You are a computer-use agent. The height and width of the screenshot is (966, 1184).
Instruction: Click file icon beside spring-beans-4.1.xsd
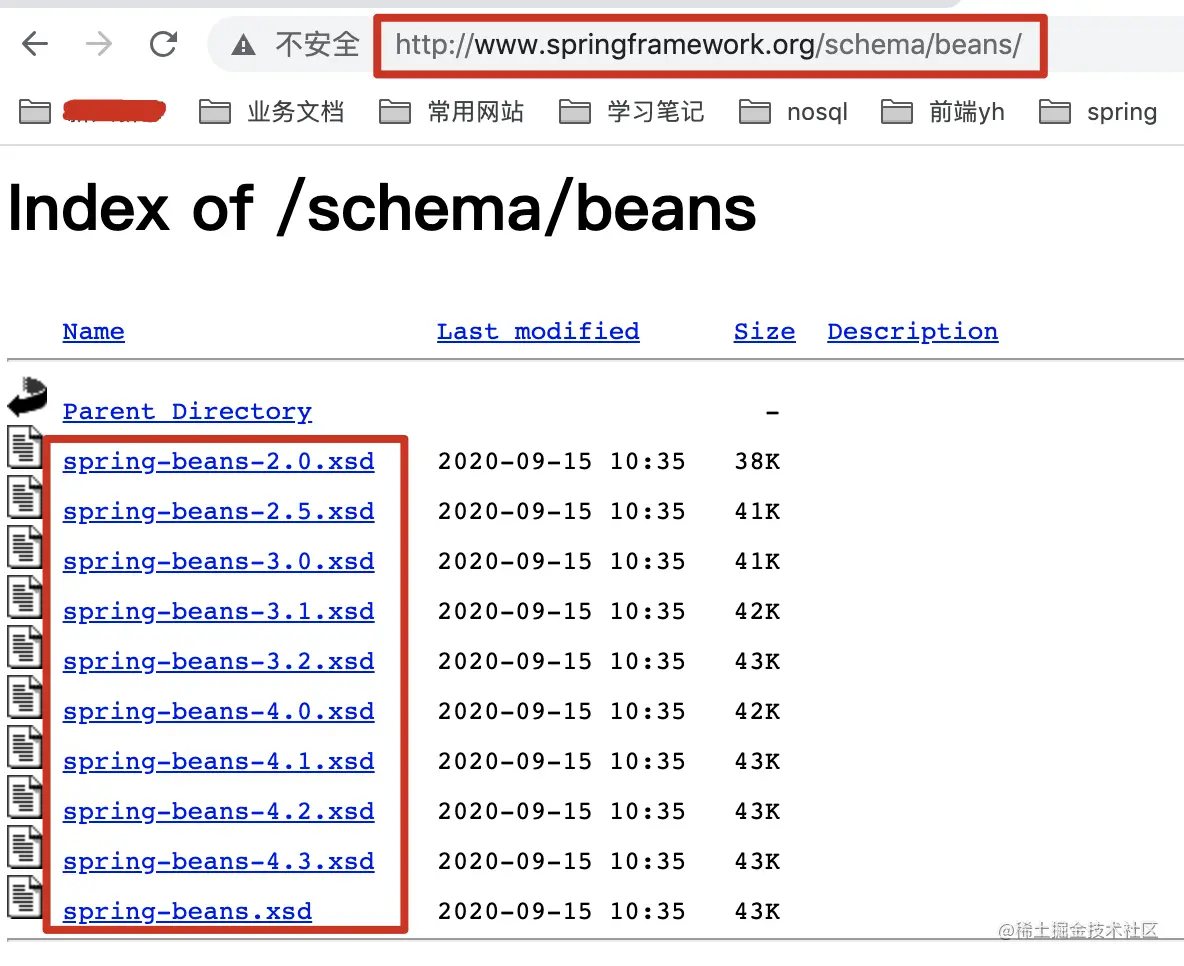pos(25,746)
